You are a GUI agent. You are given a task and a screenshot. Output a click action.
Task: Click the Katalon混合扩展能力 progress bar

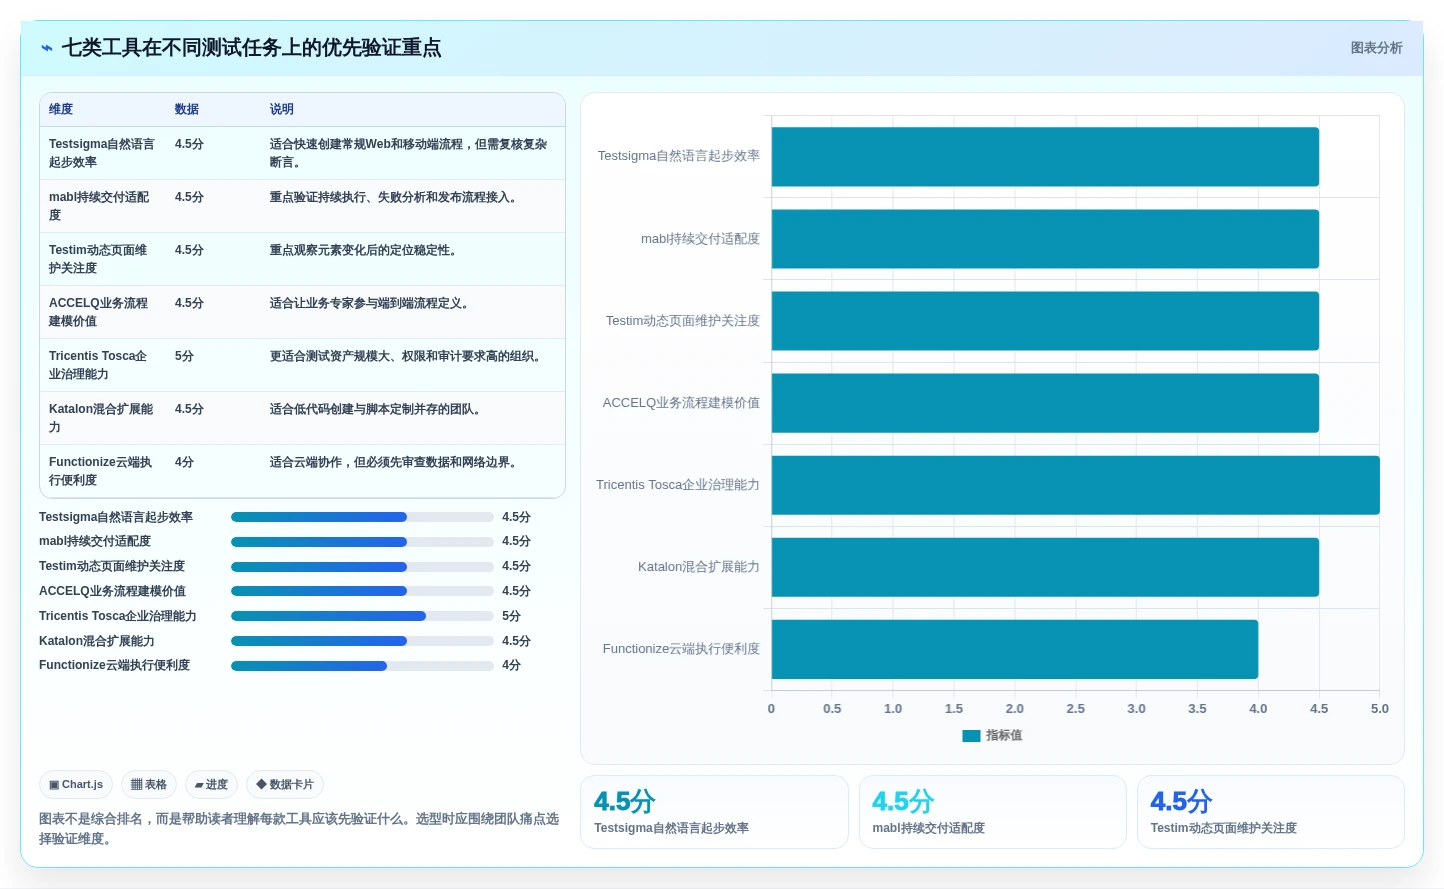[362, 641]
